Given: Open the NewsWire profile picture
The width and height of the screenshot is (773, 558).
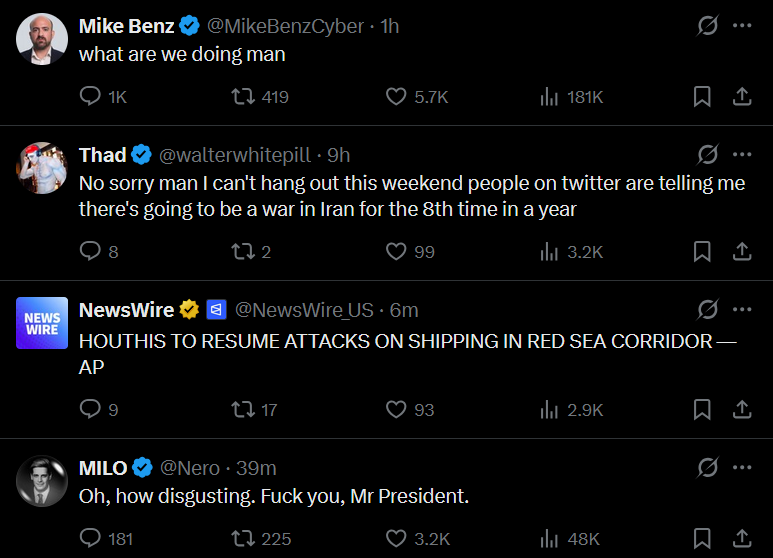Looking at the screenshot, I should (42, 323).
